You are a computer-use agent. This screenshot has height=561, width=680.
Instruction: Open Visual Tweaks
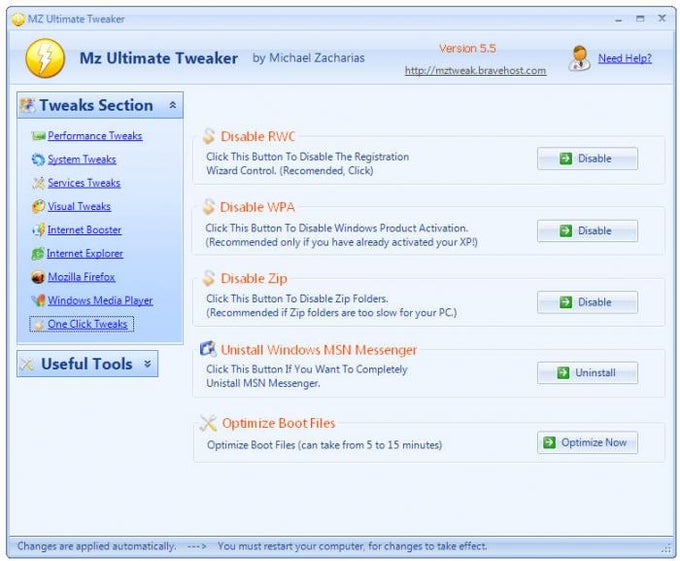click(79, 206)
